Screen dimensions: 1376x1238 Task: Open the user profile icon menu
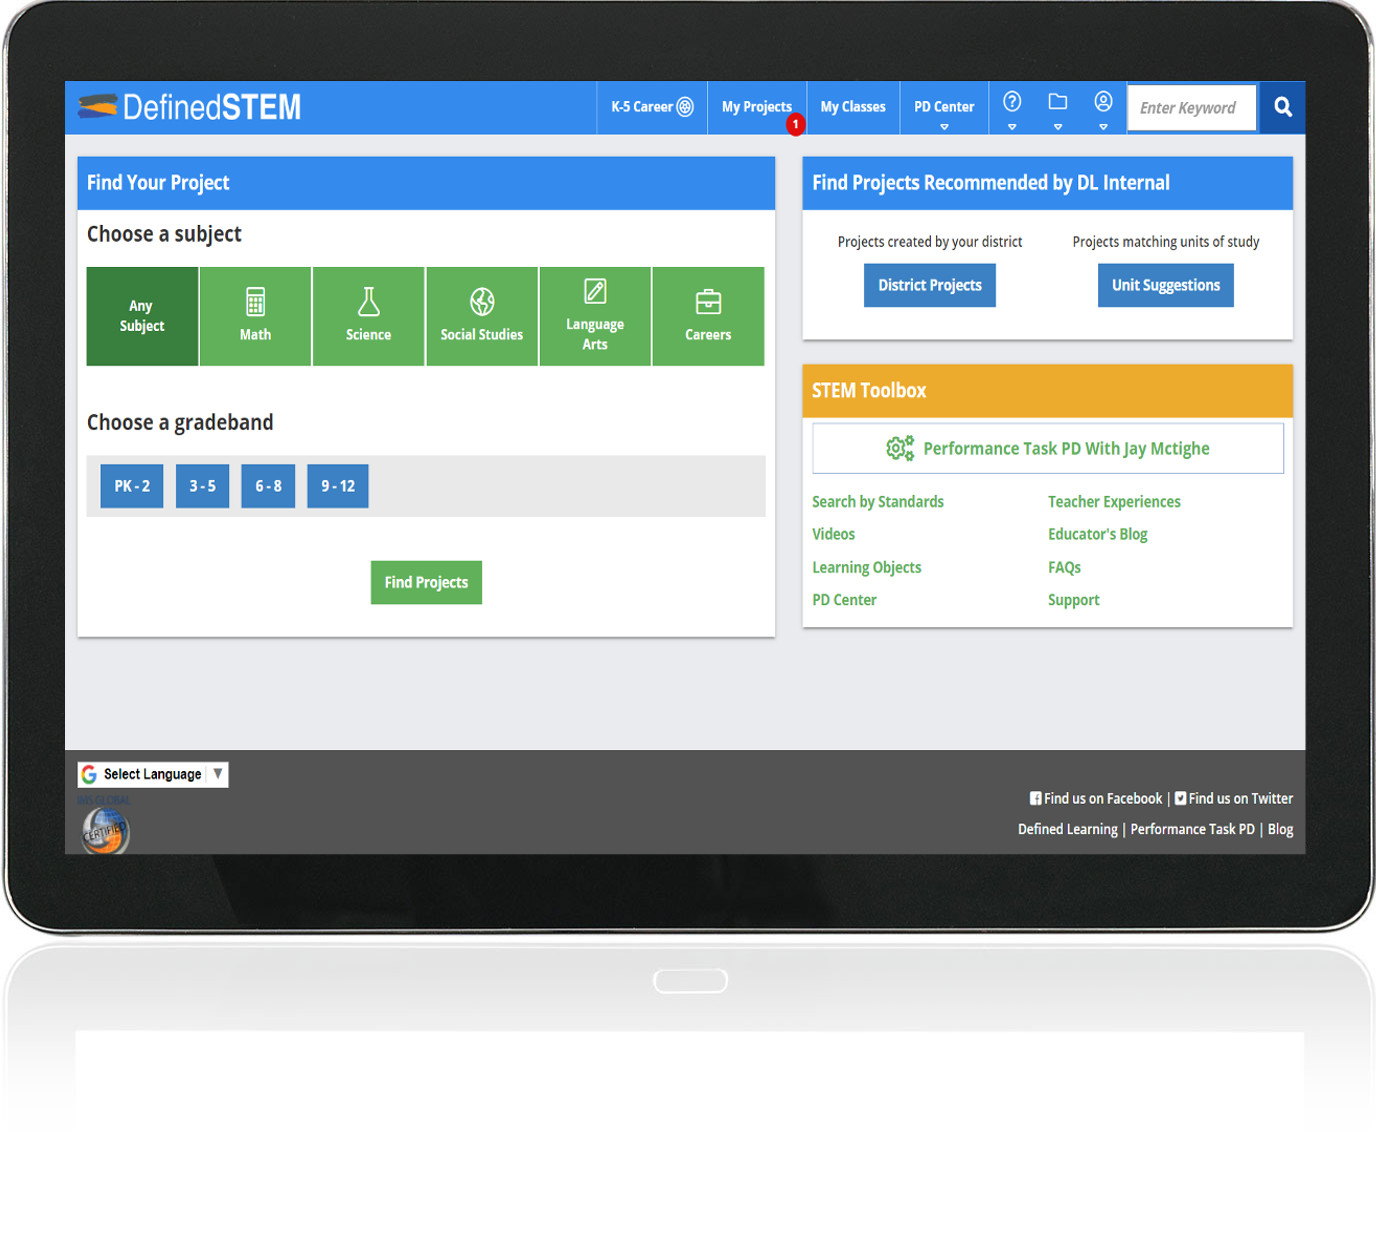click(1103, 108)
